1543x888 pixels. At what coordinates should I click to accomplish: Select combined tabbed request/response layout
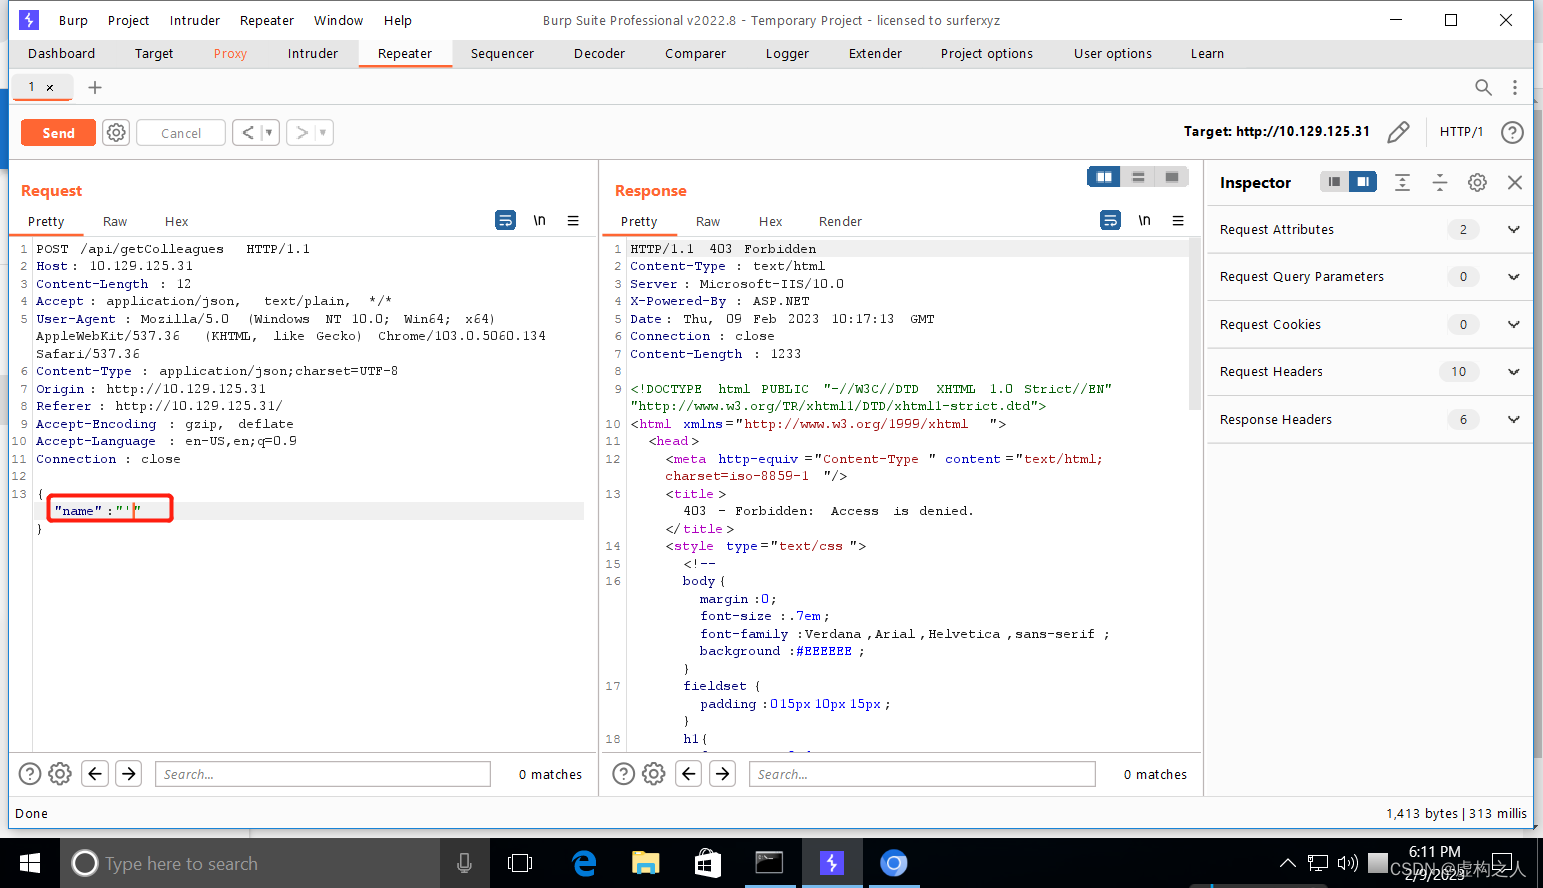[1172, 177]
